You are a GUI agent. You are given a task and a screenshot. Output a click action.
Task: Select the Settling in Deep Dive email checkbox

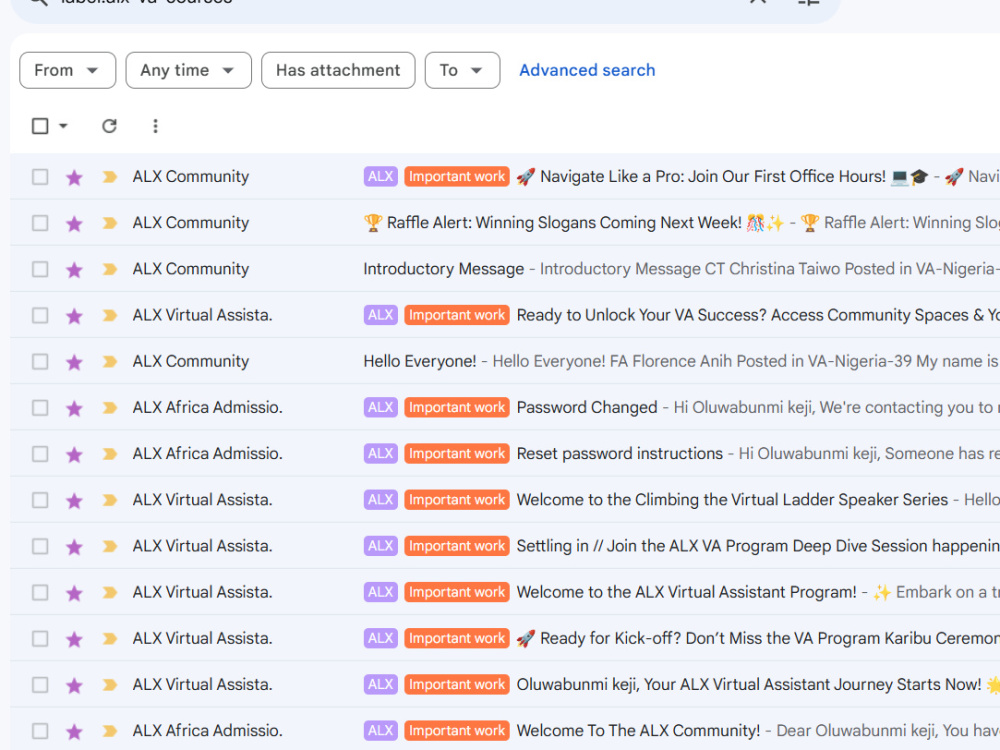click(40, 547)
